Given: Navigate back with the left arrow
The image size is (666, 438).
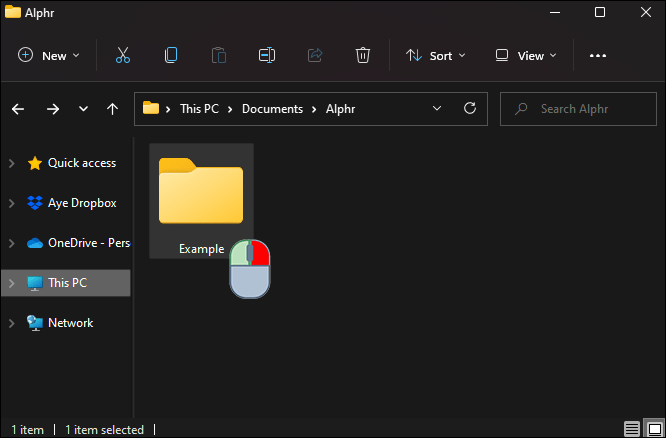Looking at the screenshot, I should (x=18, y=109).
